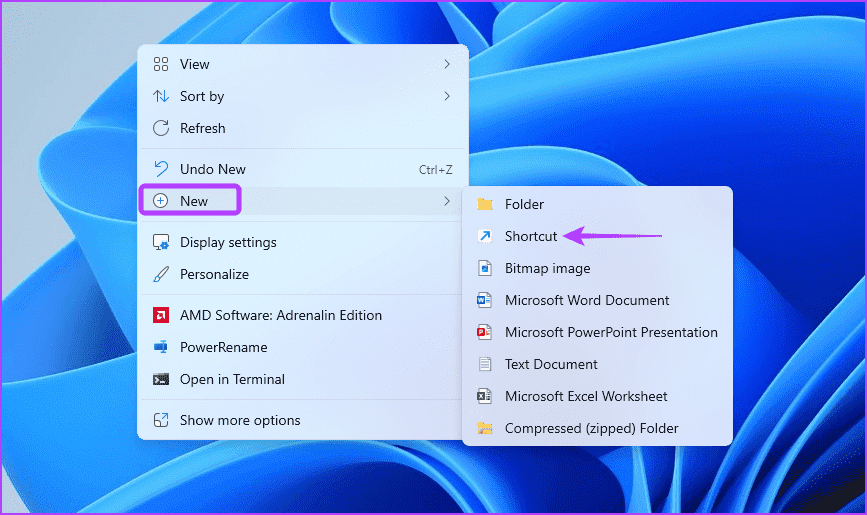Click the Word document icon
The width and height of the screenshot is (867, 515).
(484, 300)
